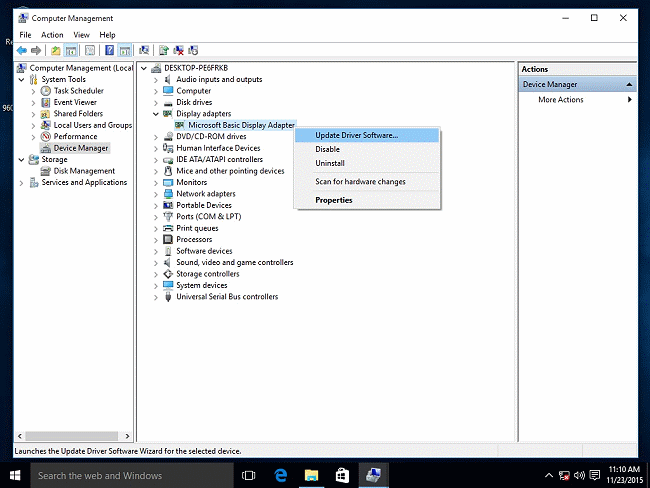Viewport: 650px width, 488px height.
Task: Select Disable in the context menu
Action: (327, 149)
